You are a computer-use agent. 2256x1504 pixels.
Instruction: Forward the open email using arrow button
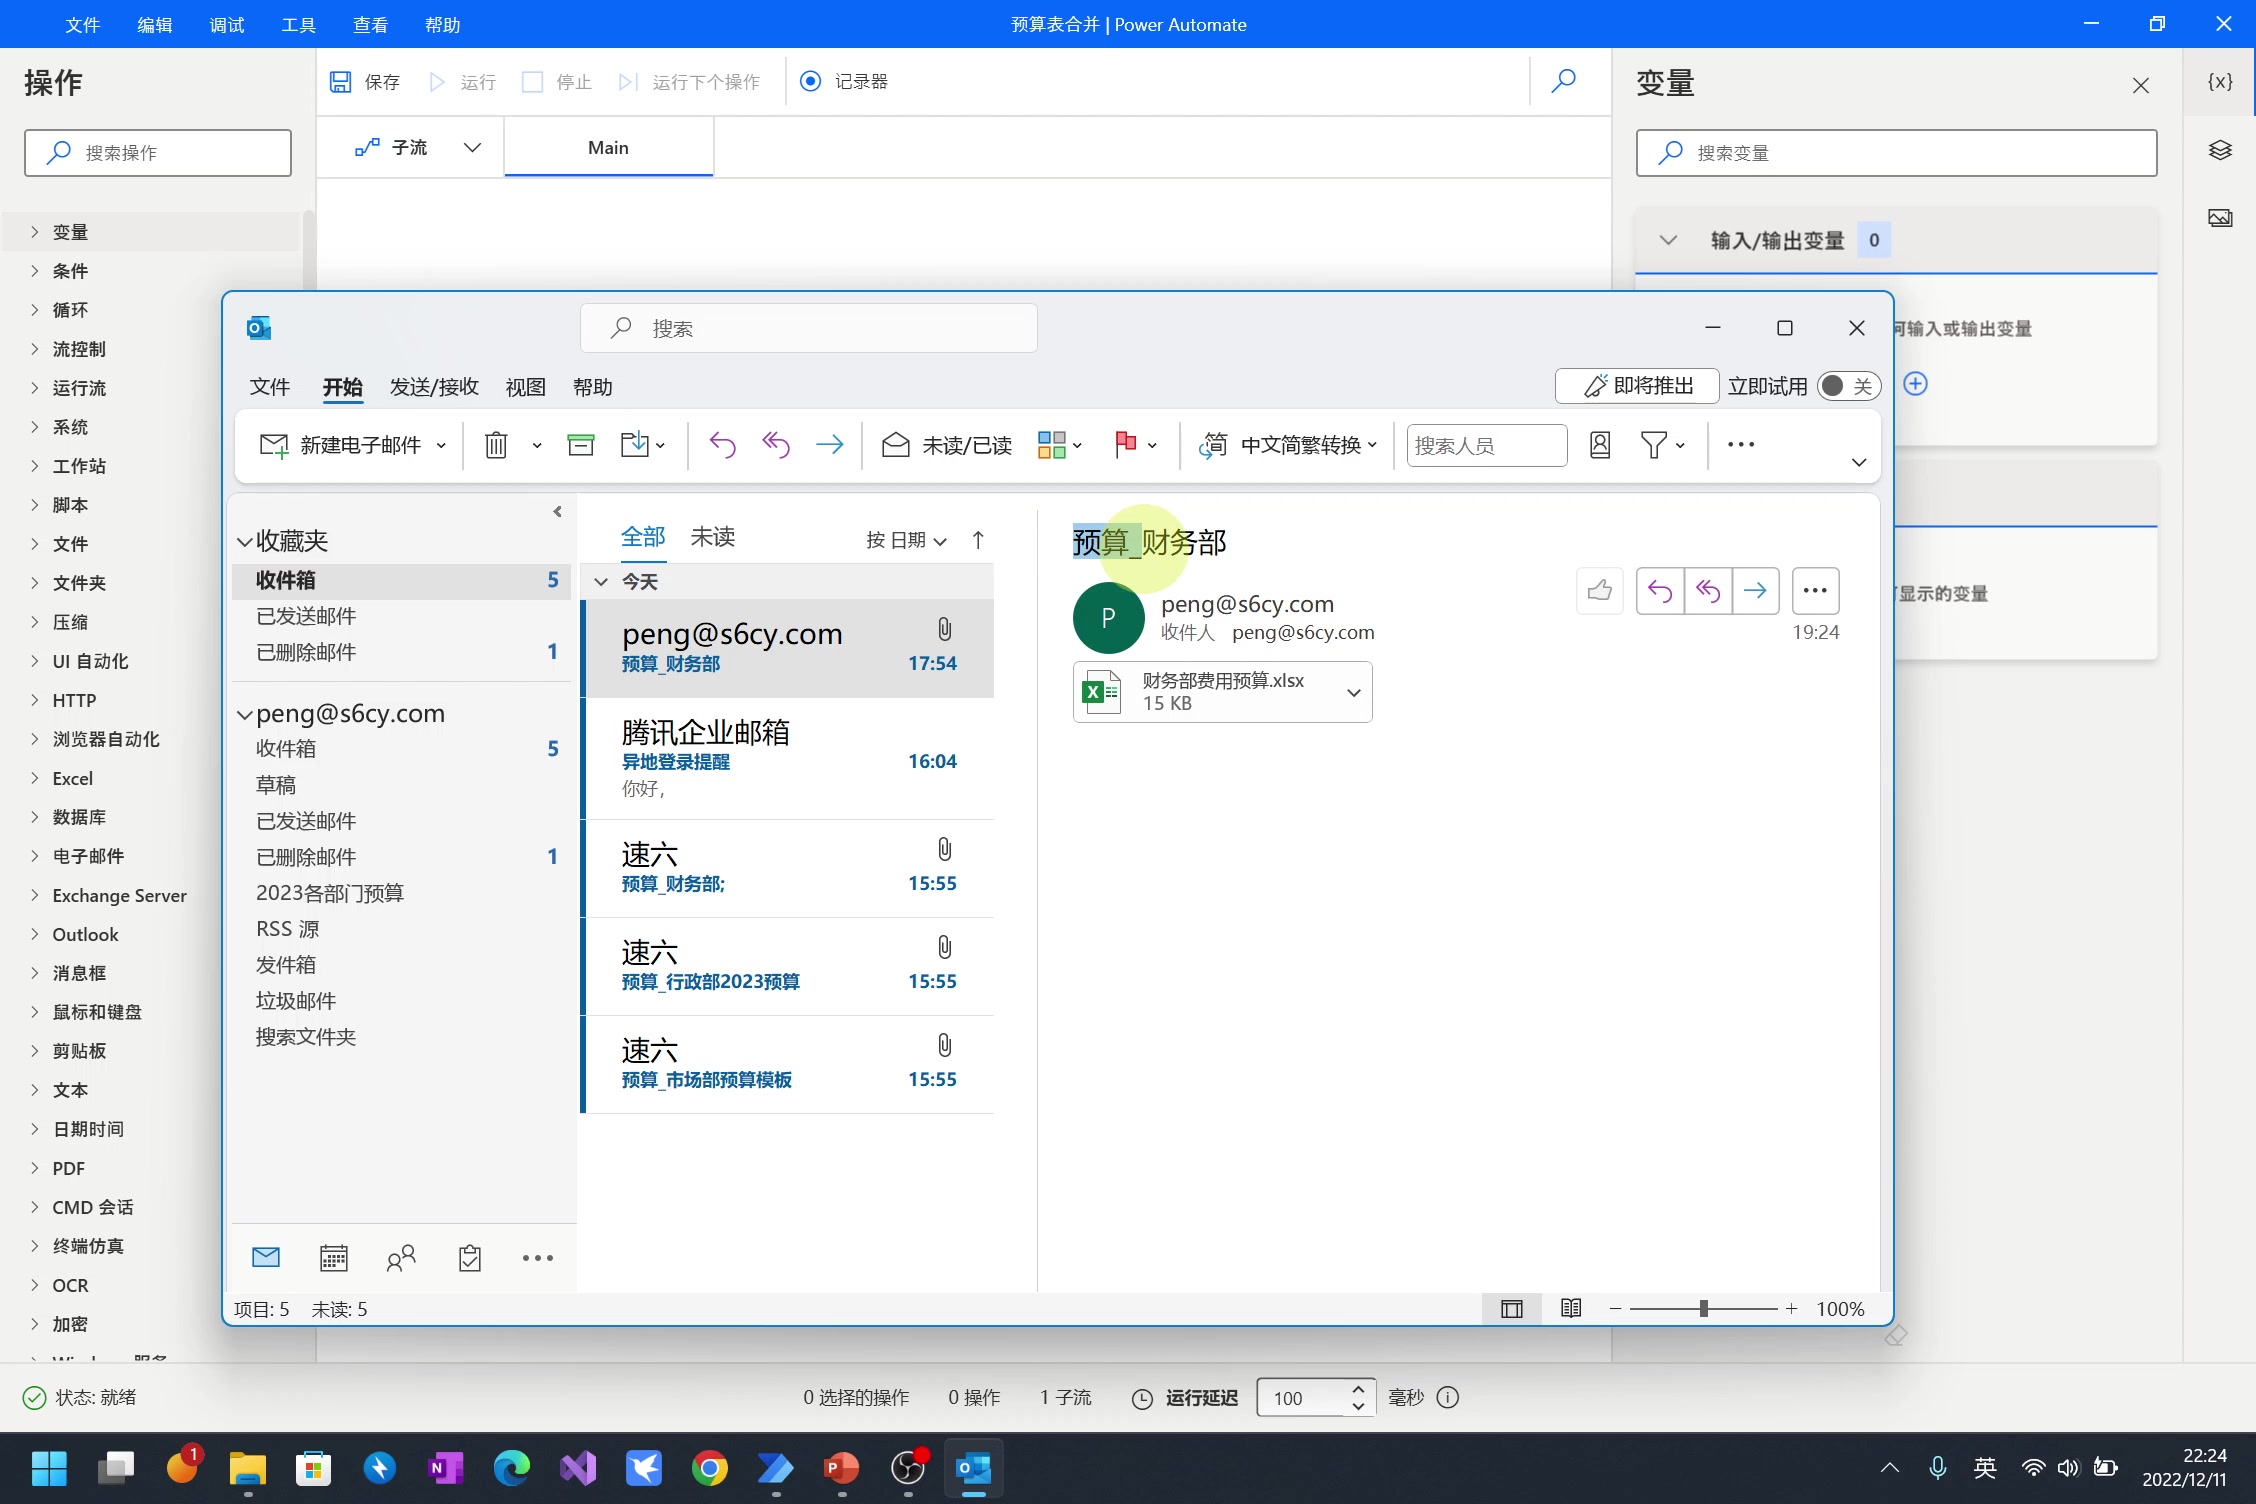coord(1755,591)
